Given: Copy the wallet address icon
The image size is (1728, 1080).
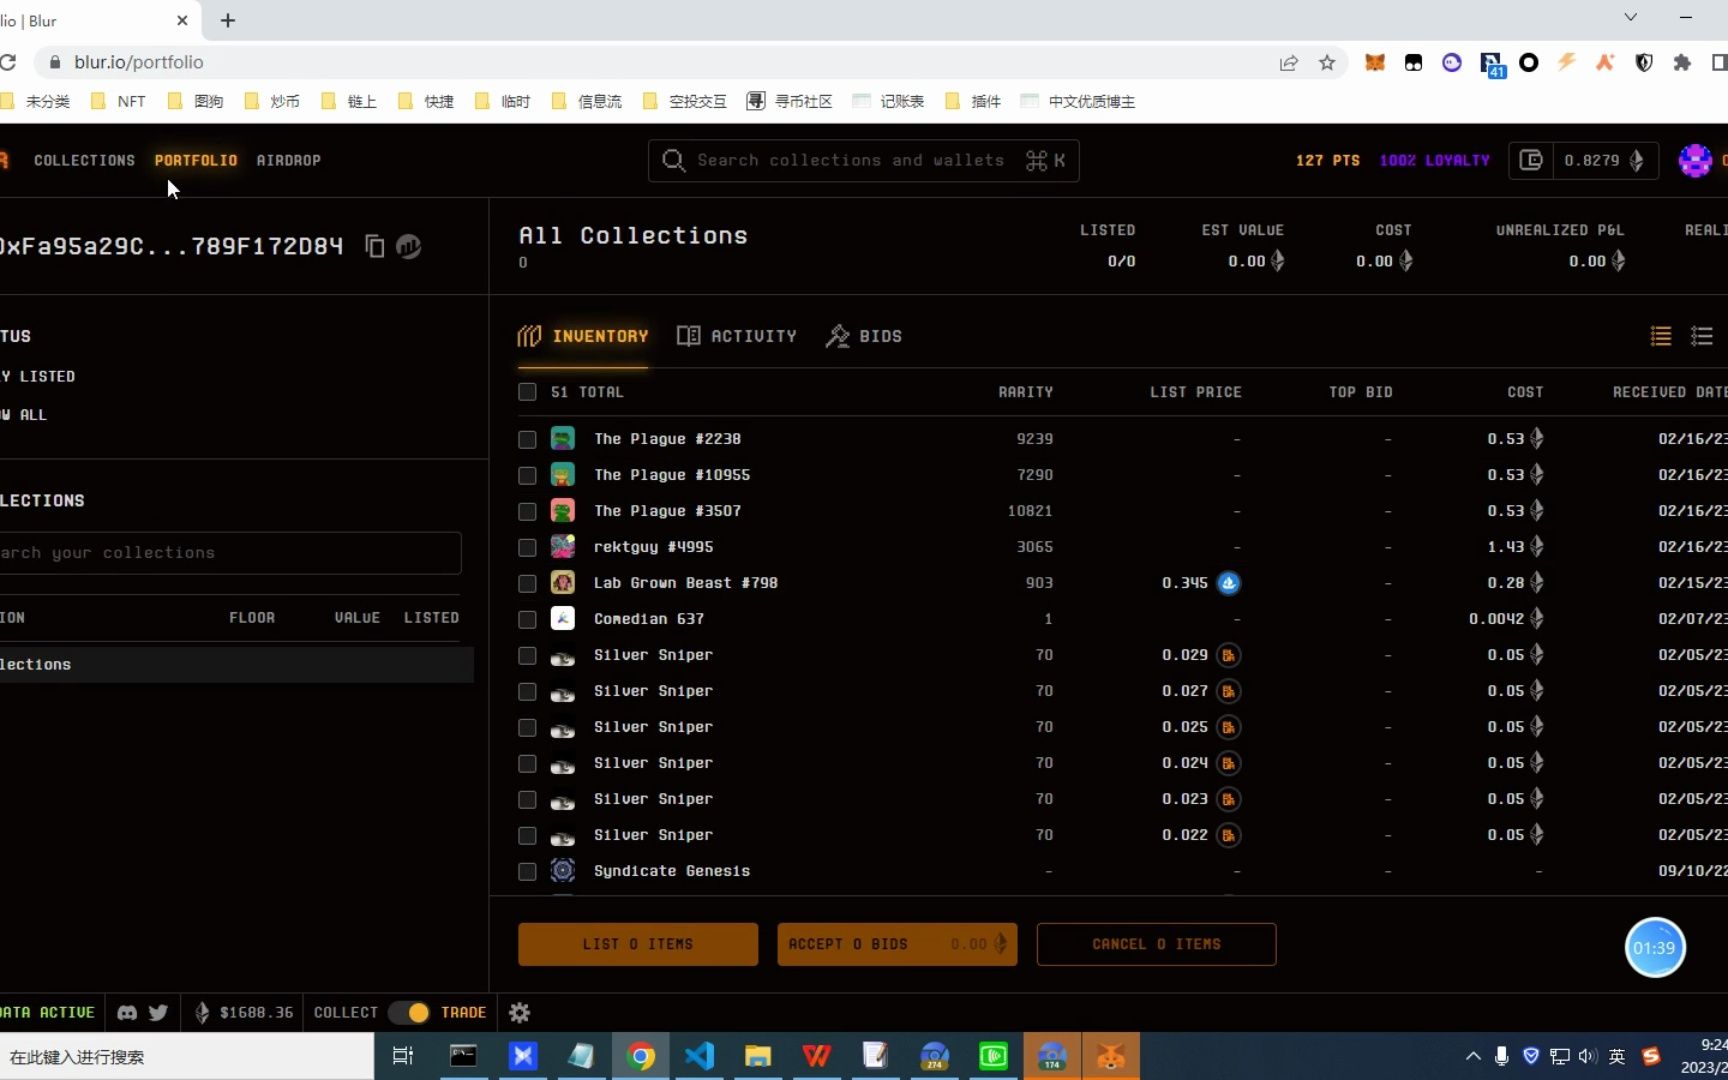Looking at the screenshot, I should tap(375, 246).
